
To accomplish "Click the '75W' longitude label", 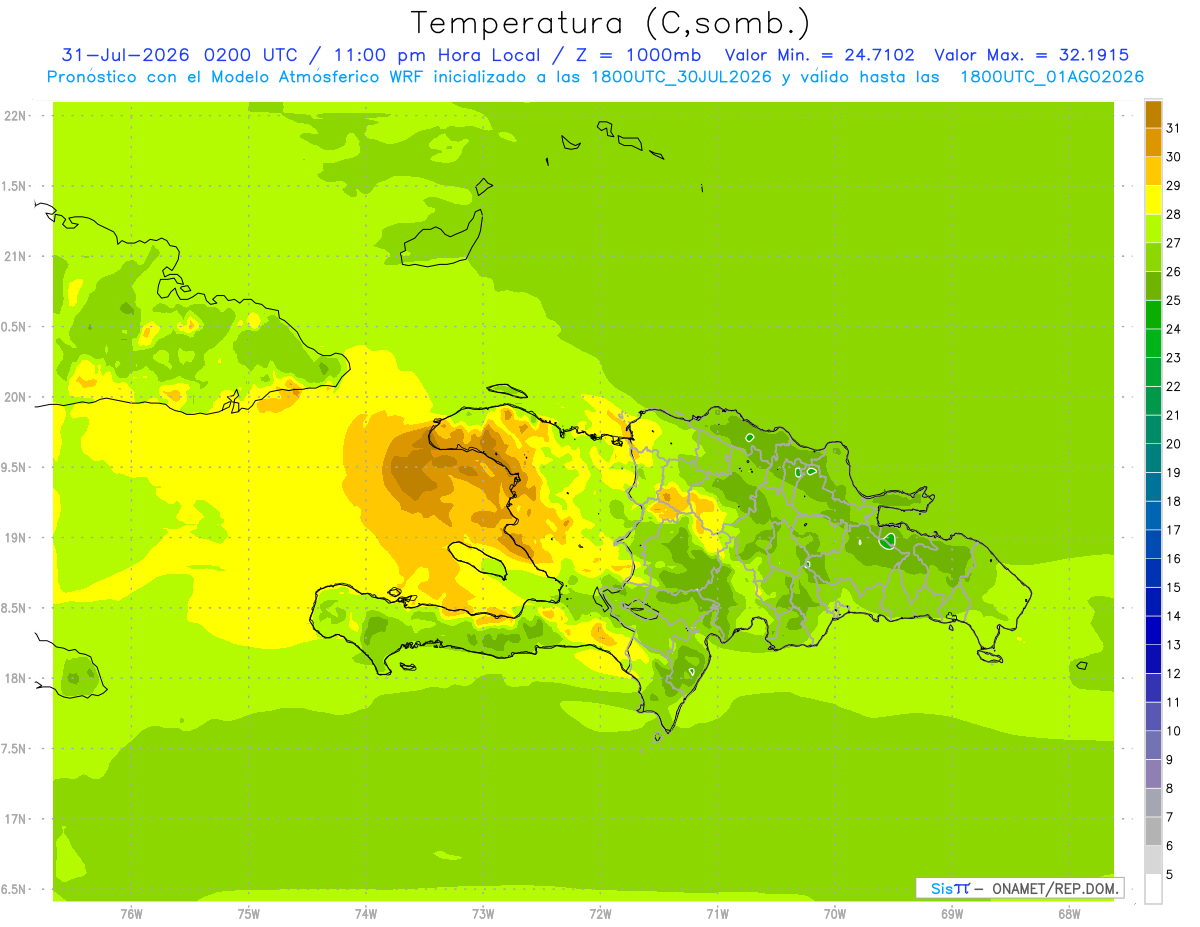I will 248,914.
